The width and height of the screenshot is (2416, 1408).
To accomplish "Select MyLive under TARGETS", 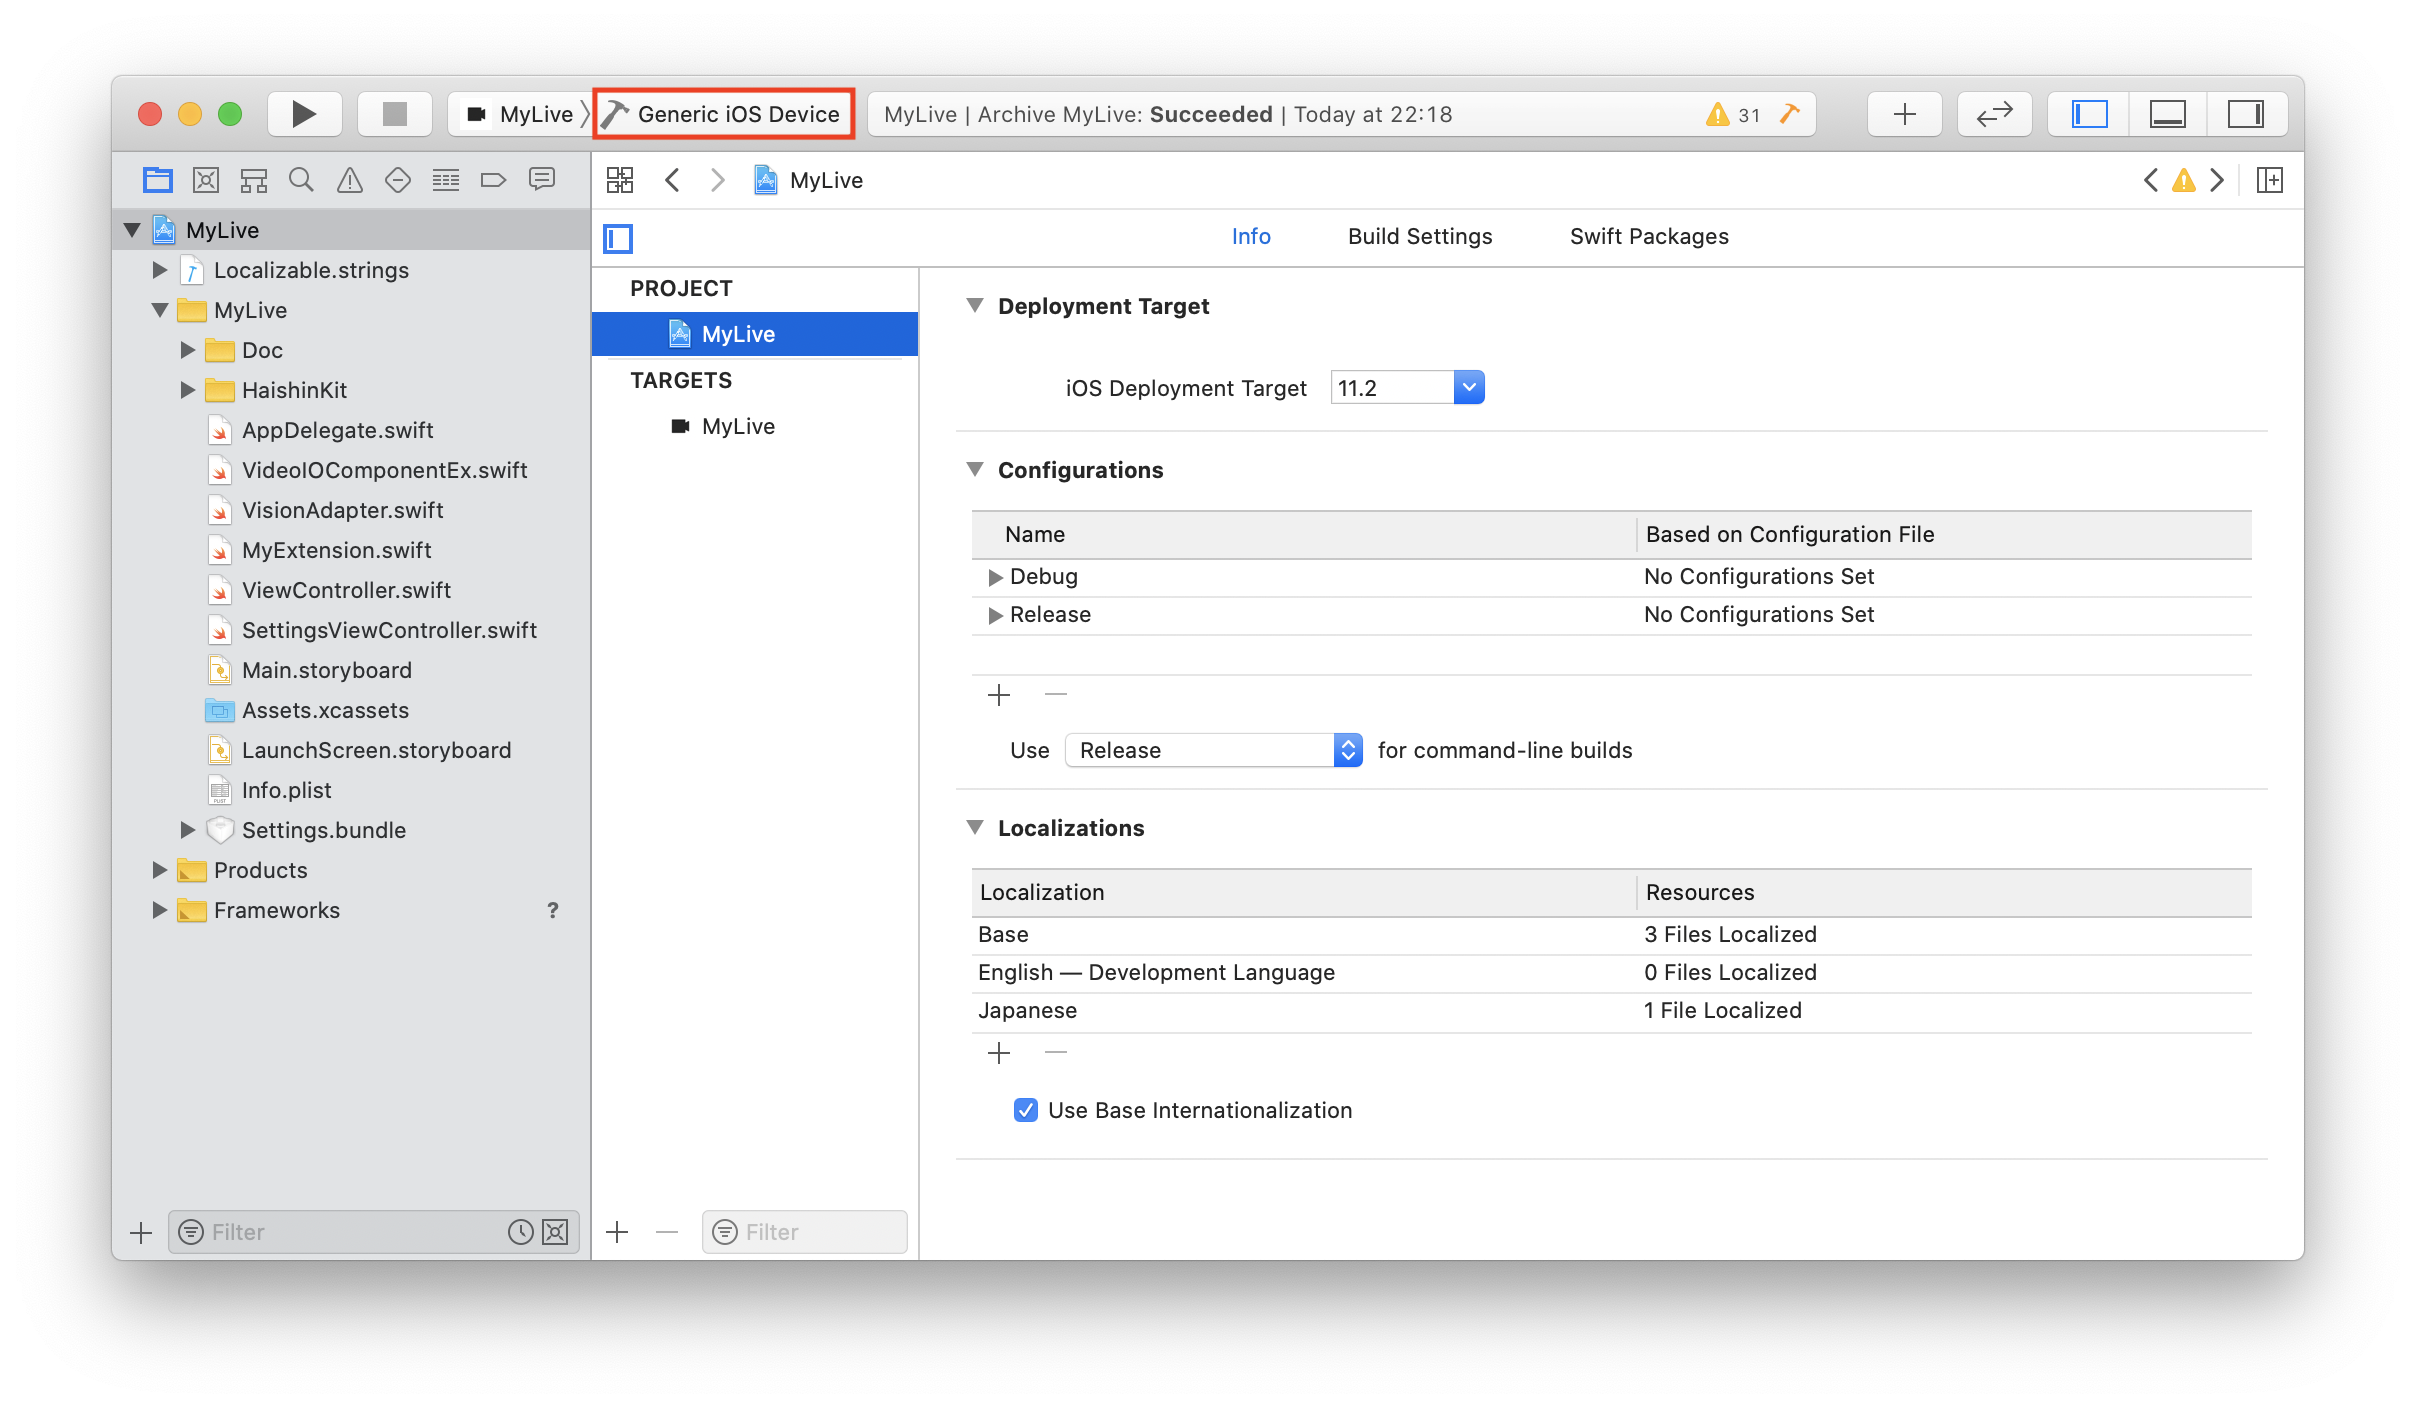I will click(738, 426).
